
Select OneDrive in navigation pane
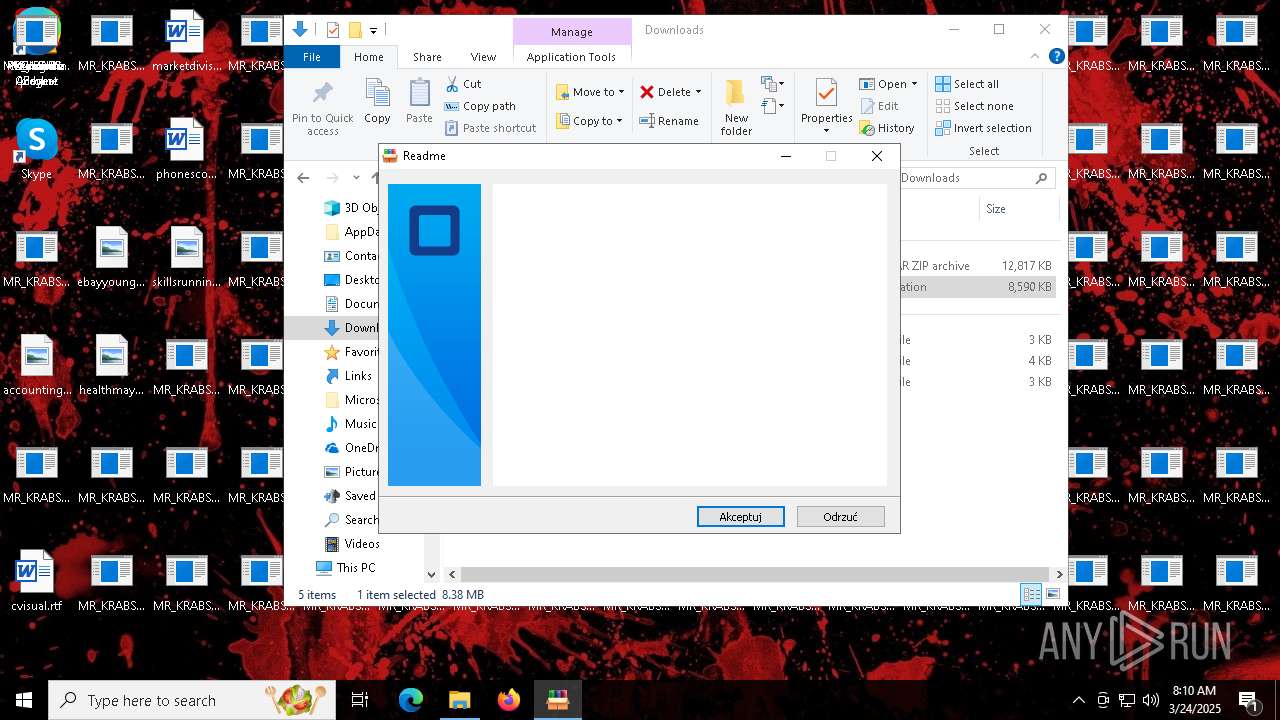pos(351,448)
